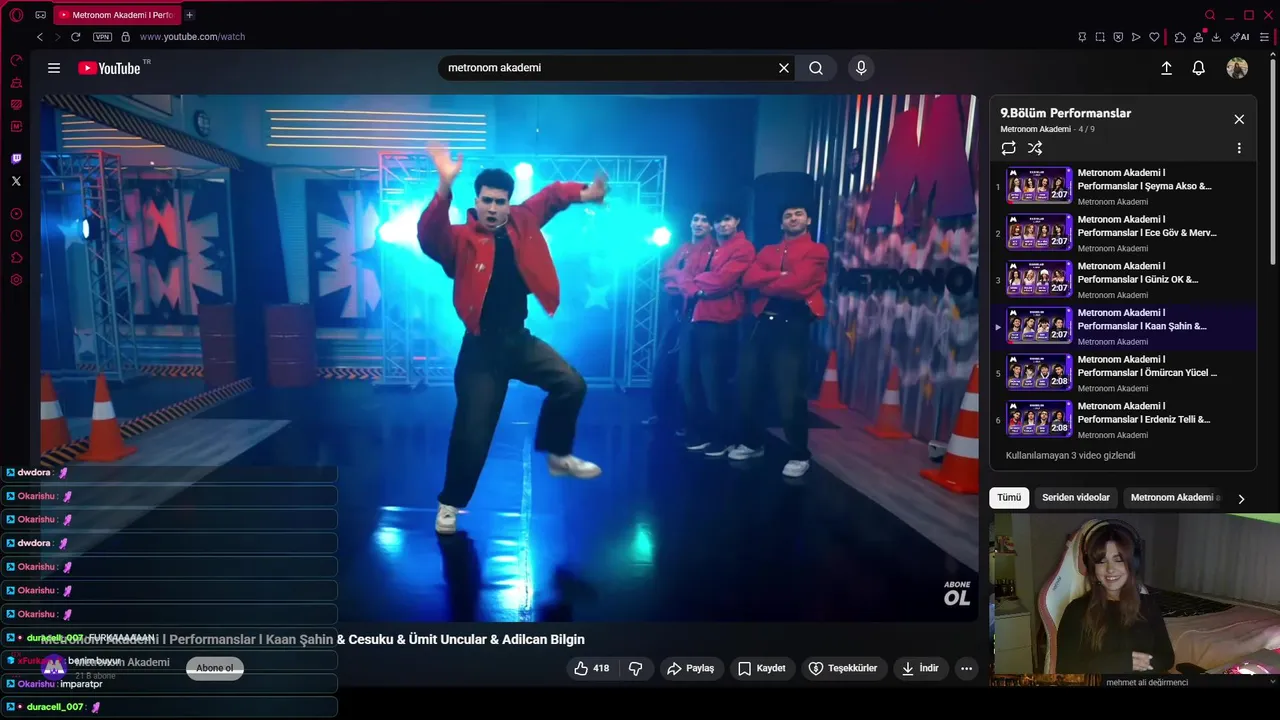This screenshot has height=720, width=1280.
Task: Play Erdeniz Telli playlist video
Action: [x=1124, y=420]
